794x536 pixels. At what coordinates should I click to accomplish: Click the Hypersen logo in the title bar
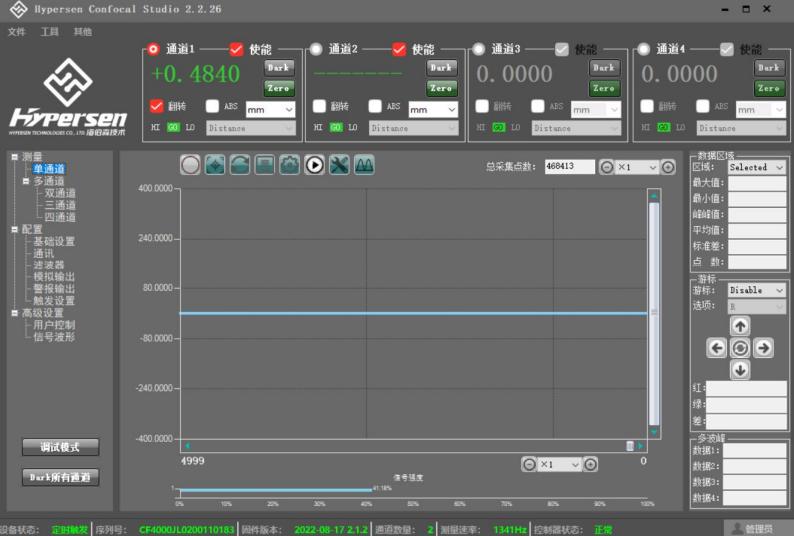19,9
